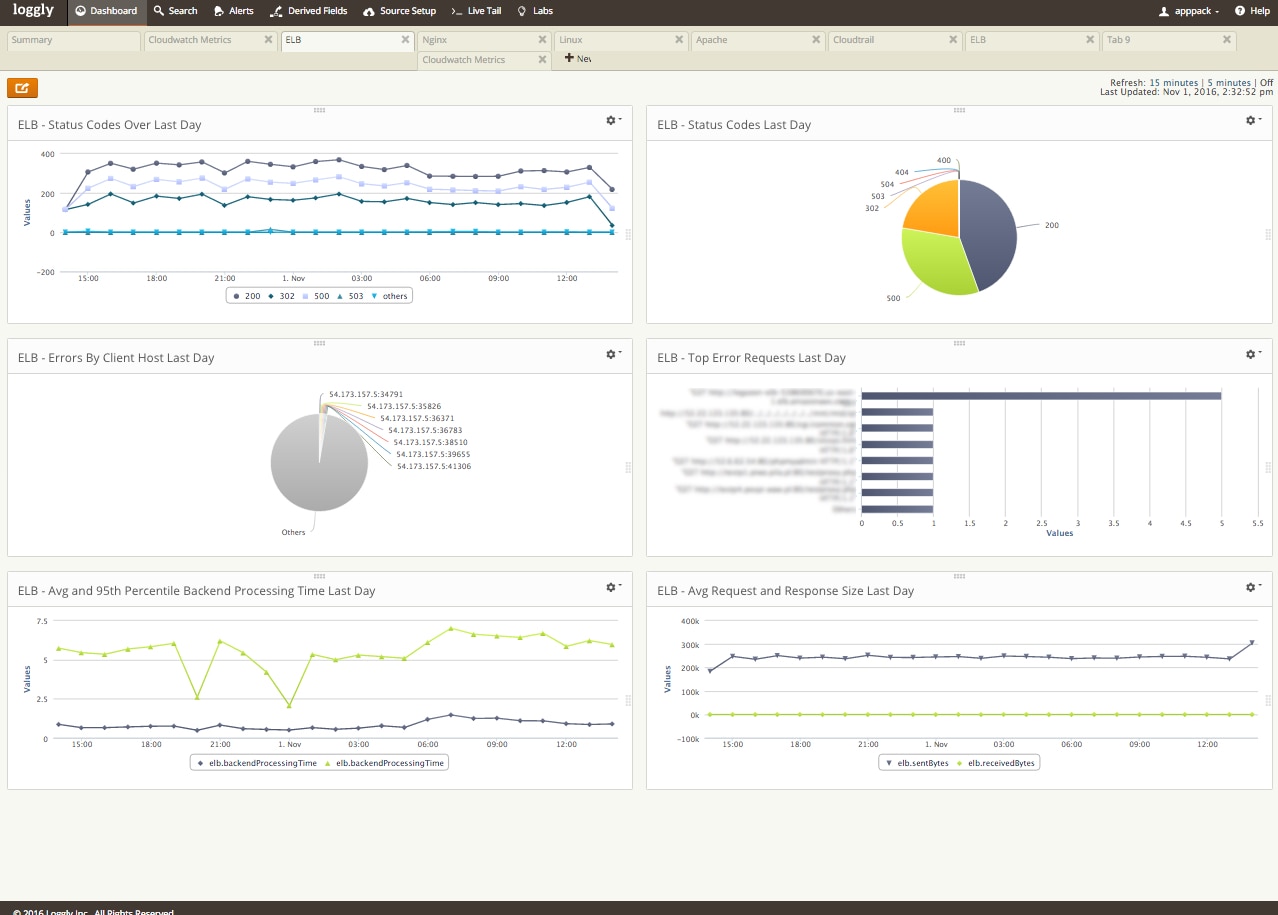Open gear menu for Top Error Requests widget
Viewport: 1278px width, 915px height.
(x=1251, y=354)
